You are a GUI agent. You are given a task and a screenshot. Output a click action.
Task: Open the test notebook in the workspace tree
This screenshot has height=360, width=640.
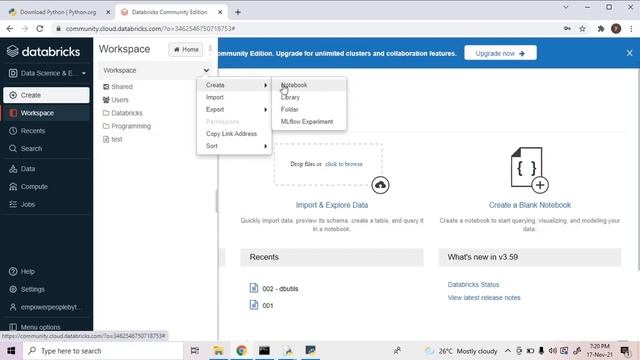tap(113, 139)
